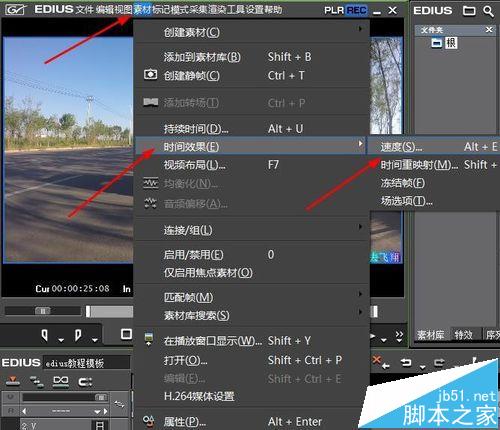The width and height of the screenshot is (500, 430).
Task: Open the 编辑 menu
Action: [x=104, y=9]
